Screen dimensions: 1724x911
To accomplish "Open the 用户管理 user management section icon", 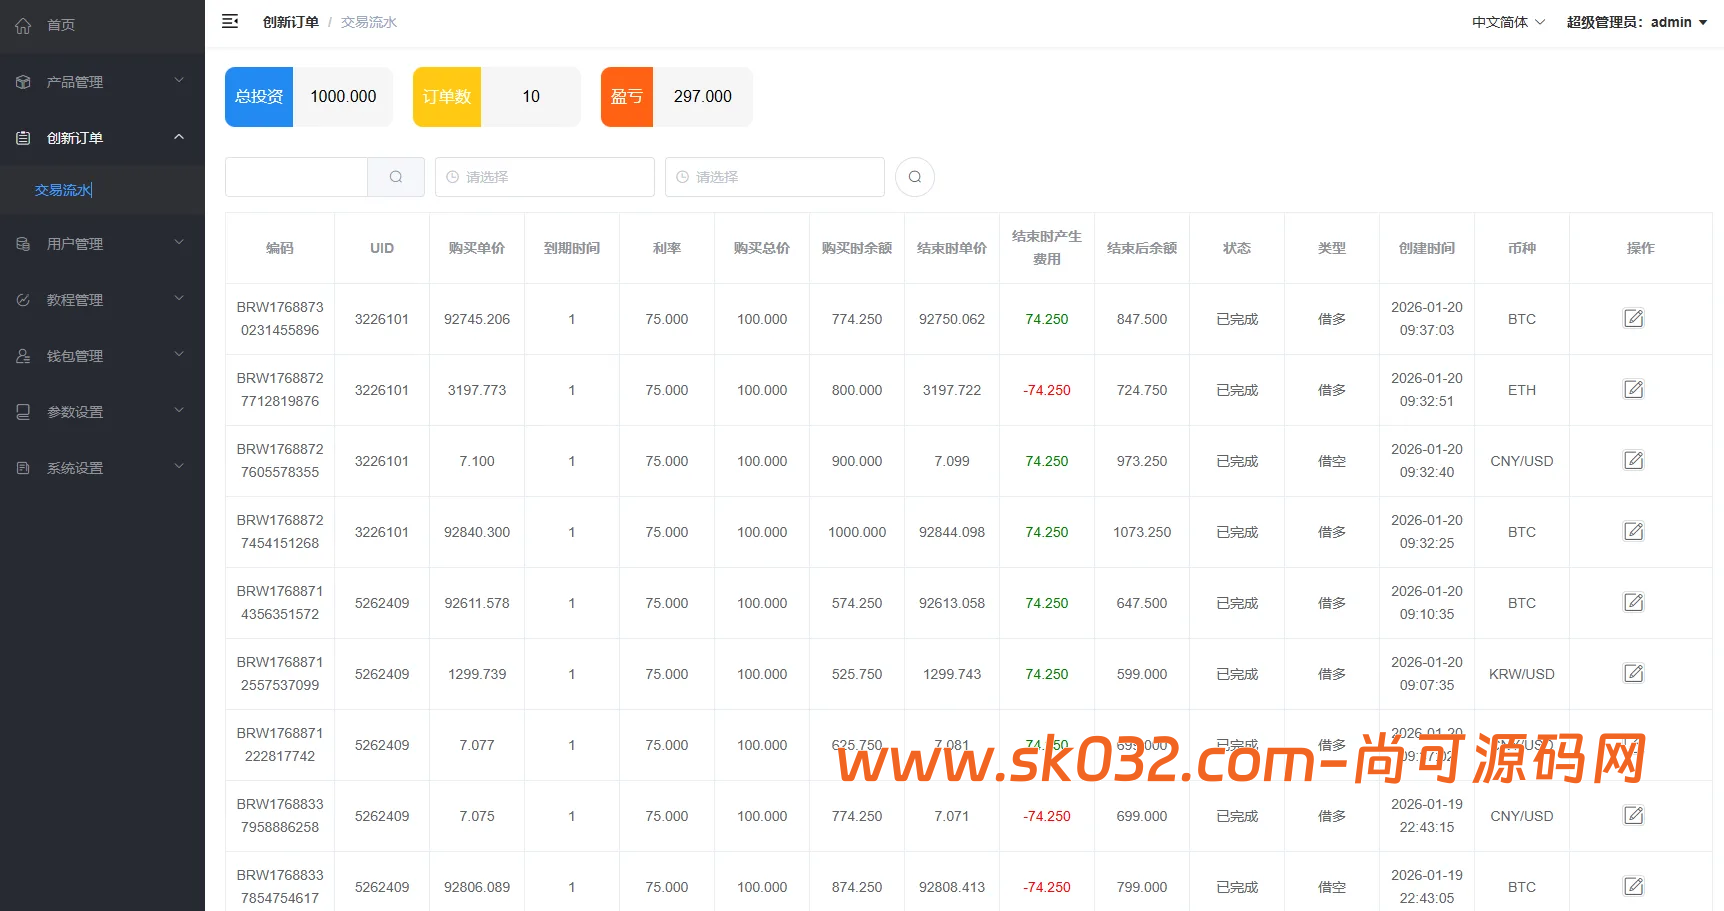I will click(x=23, y=243).
